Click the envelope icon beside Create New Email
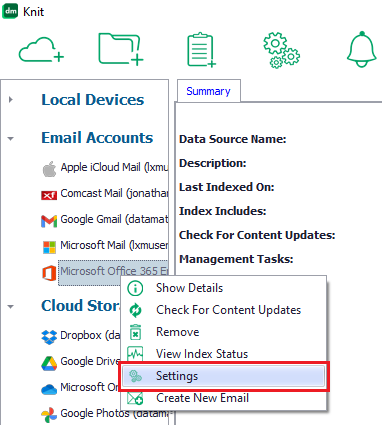Viewport: 382px width, 425px height. tap(135, 398)
